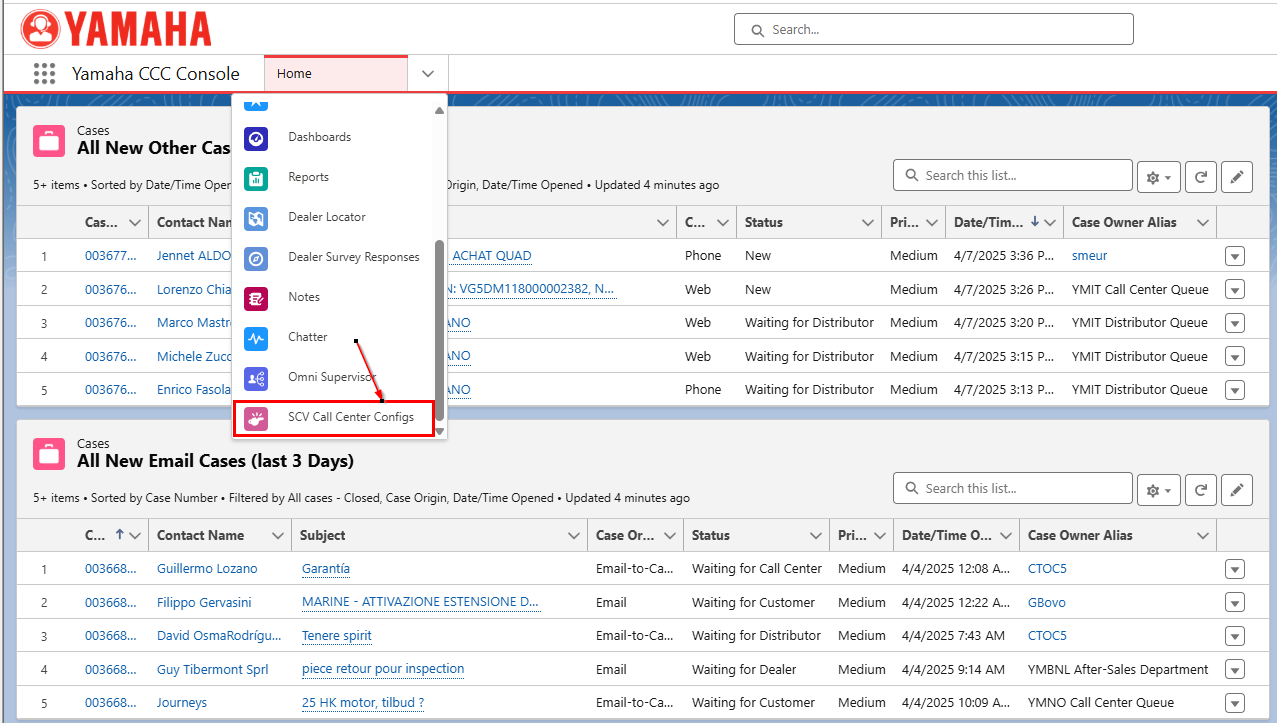This screenshot has height=723, width=1277.
Task: Open Dashboards from the navigation menu
Action: click(319, 137)
